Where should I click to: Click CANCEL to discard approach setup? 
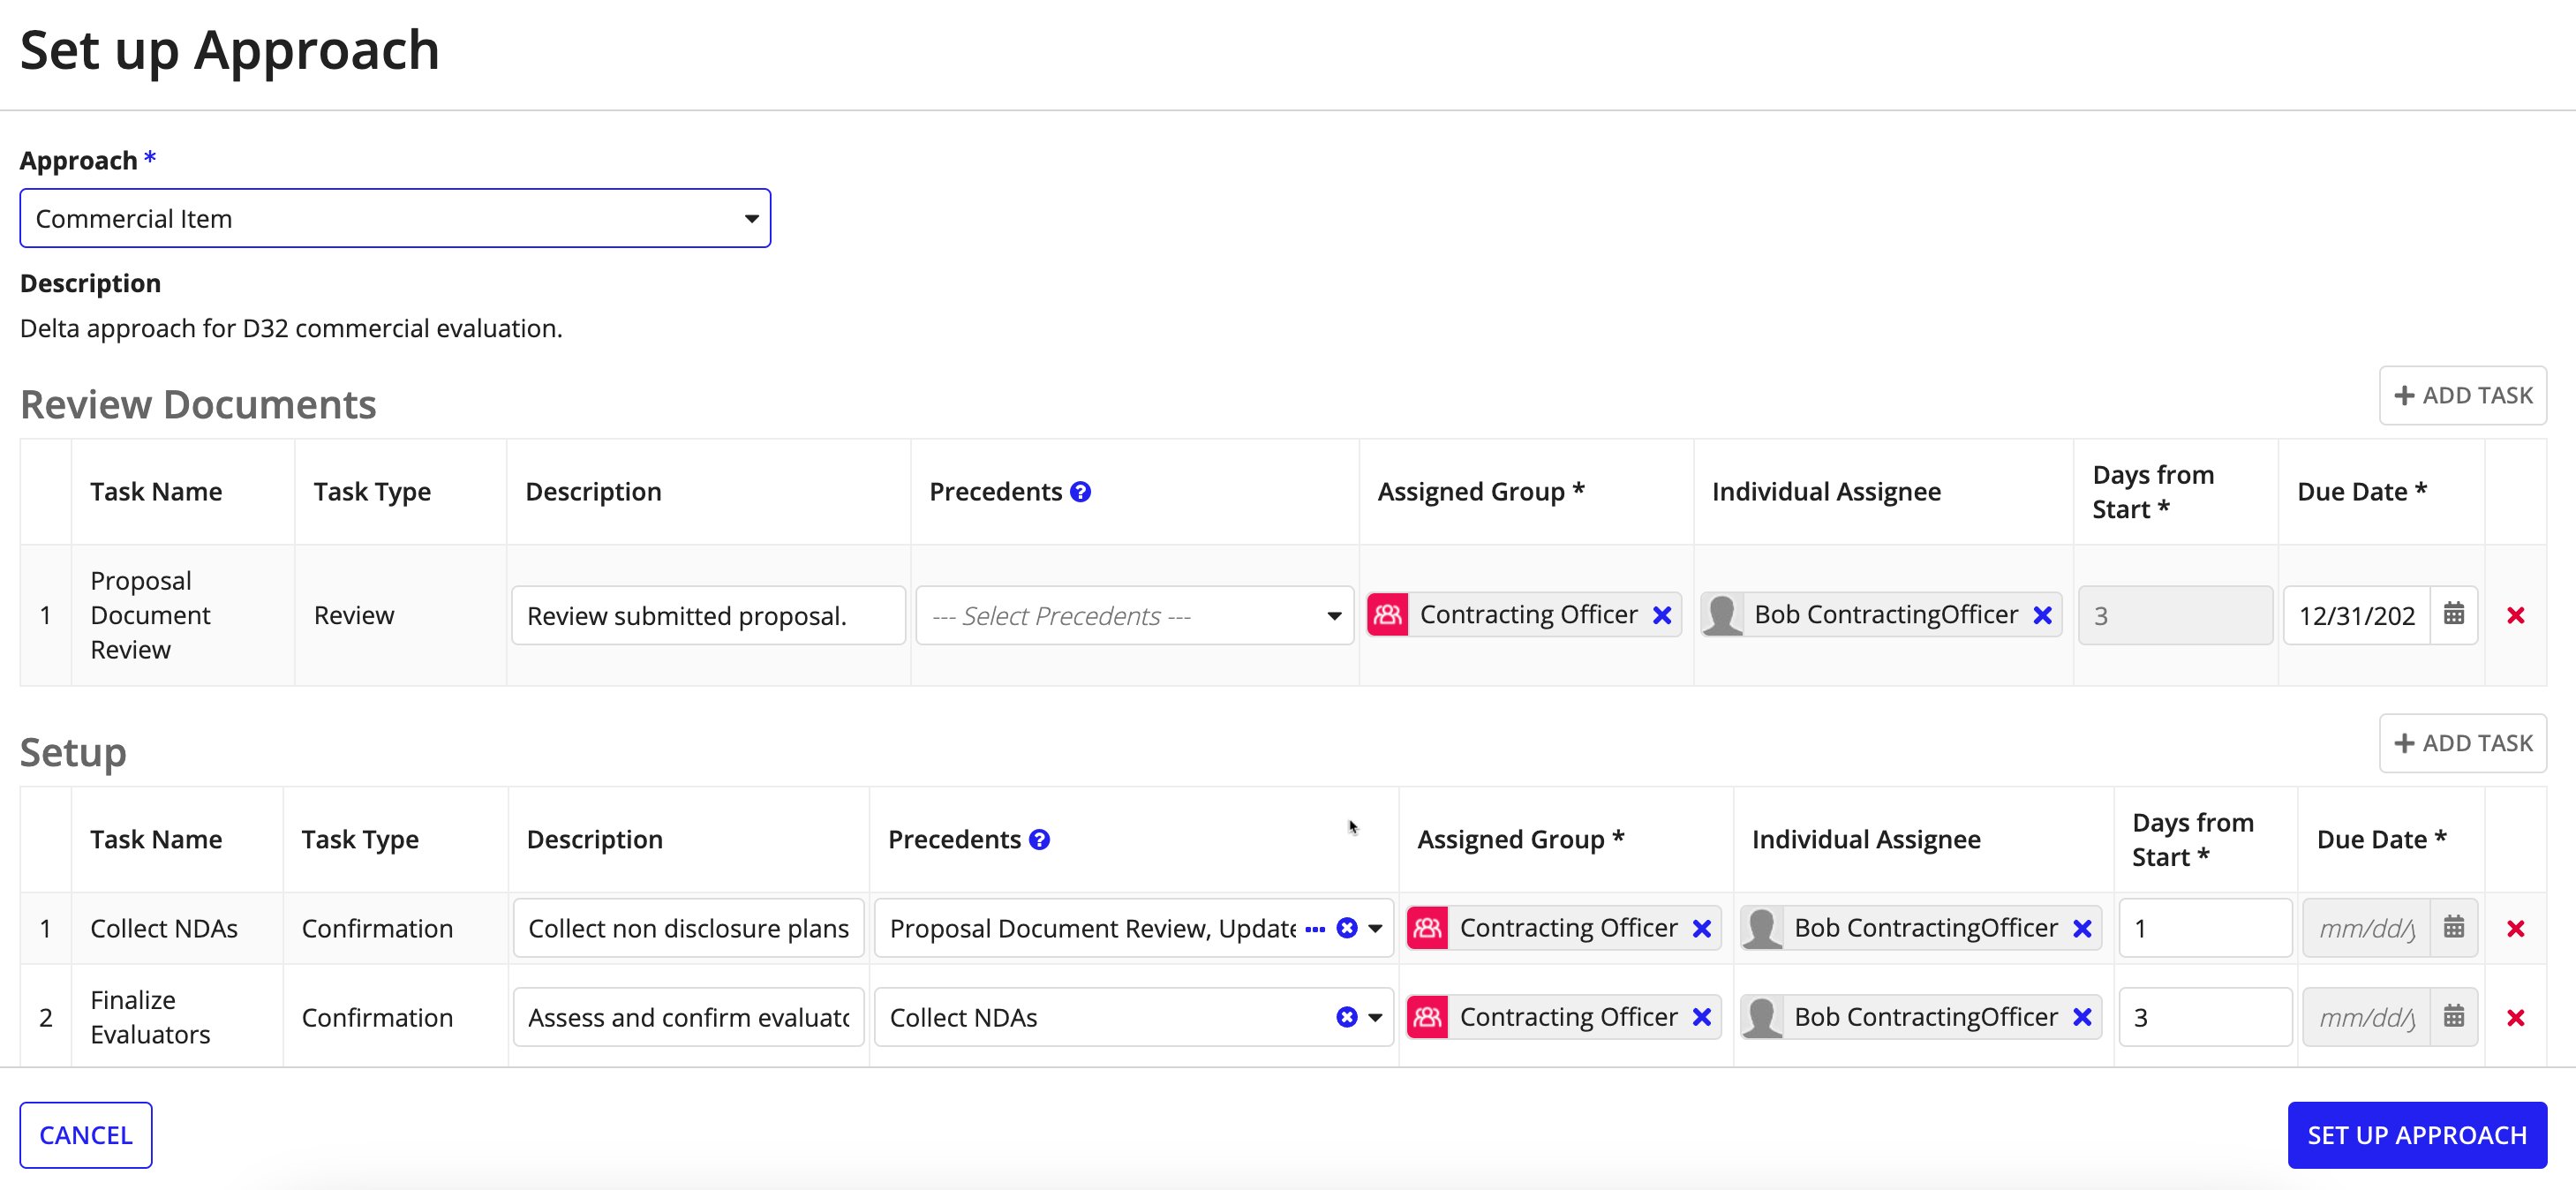[x=86, y=1134]
